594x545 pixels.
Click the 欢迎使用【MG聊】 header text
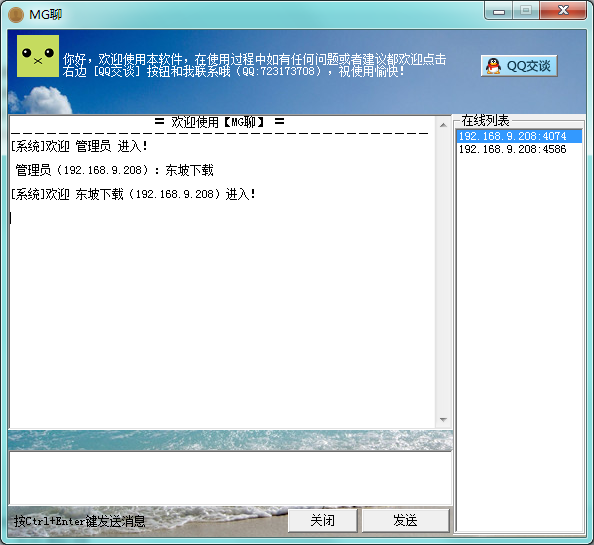219,122
